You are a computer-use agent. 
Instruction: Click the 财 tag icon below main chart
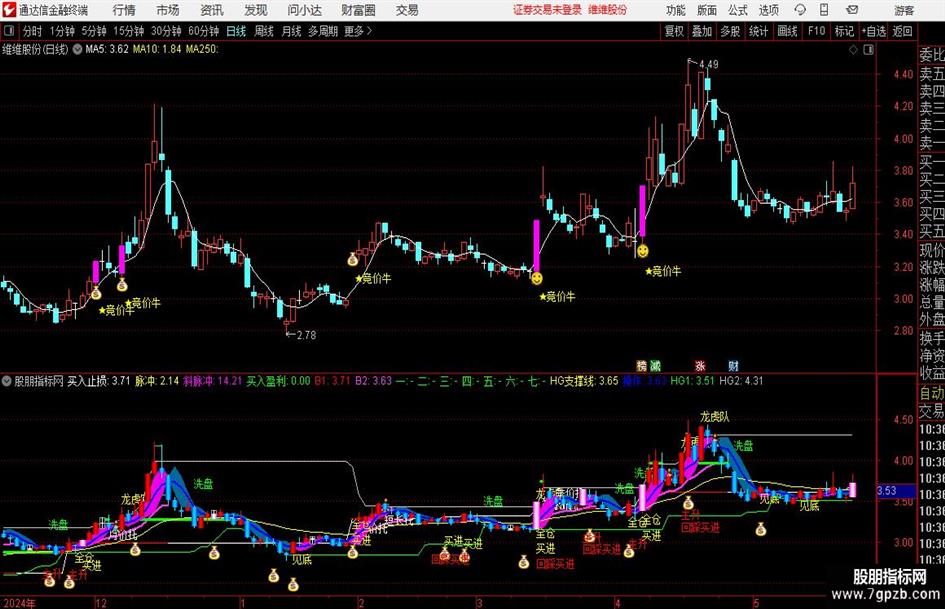(x=733, y=365)
